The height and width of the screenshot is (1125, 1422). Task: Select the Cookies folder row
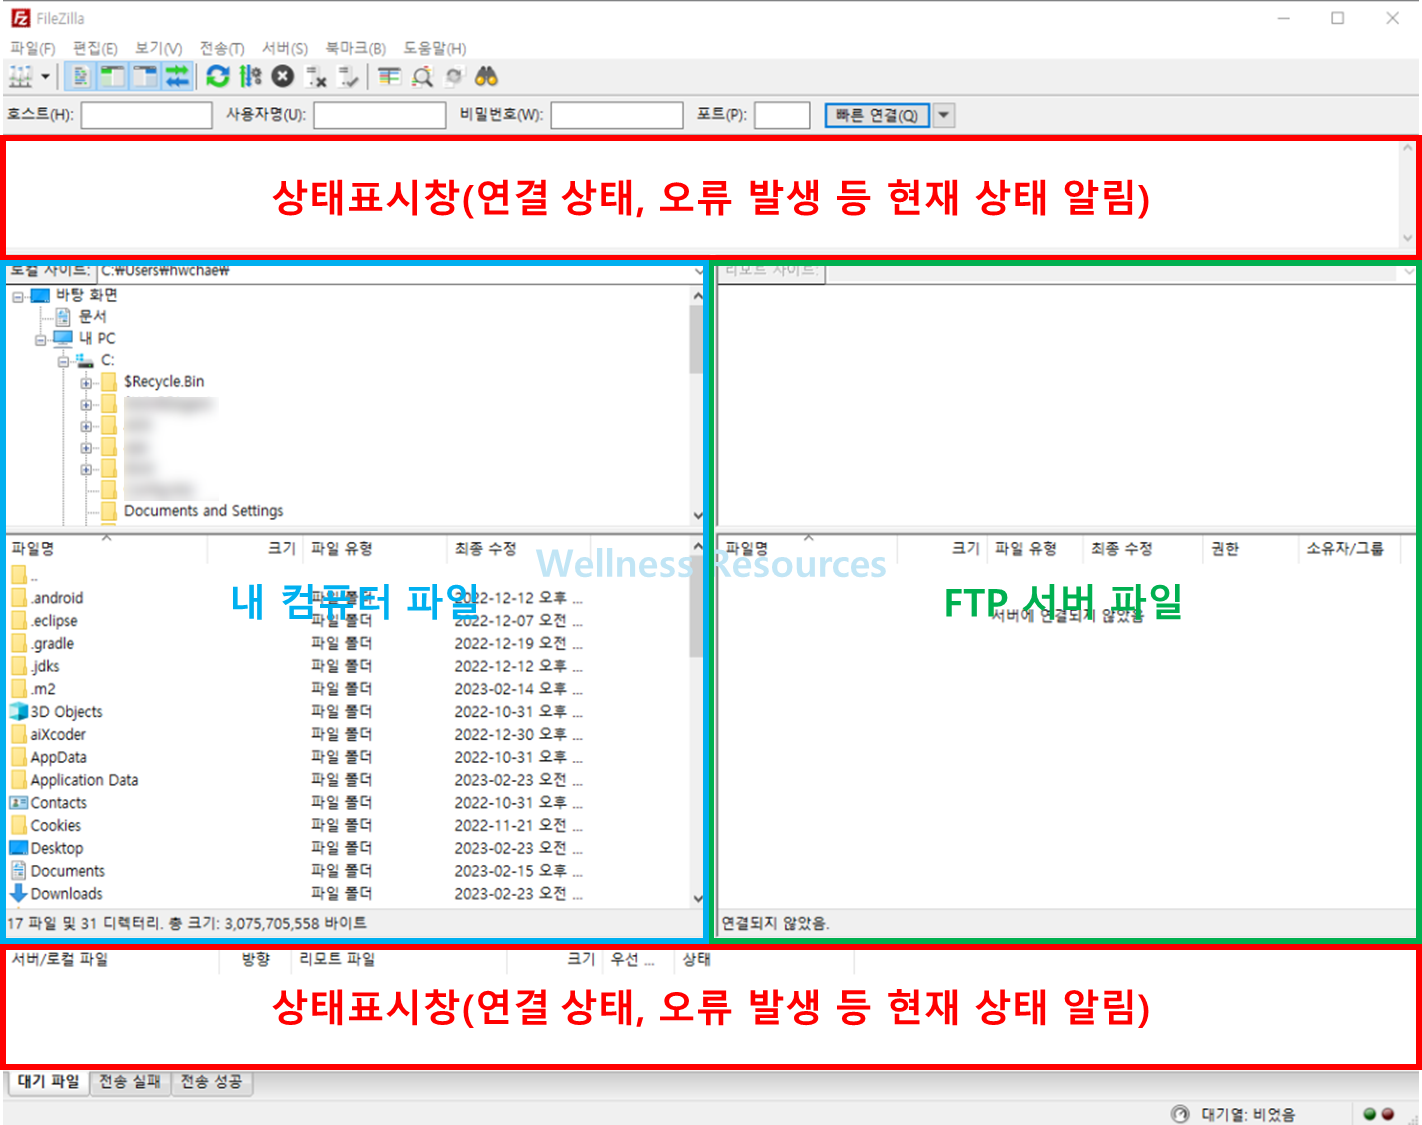coord(347,825)
